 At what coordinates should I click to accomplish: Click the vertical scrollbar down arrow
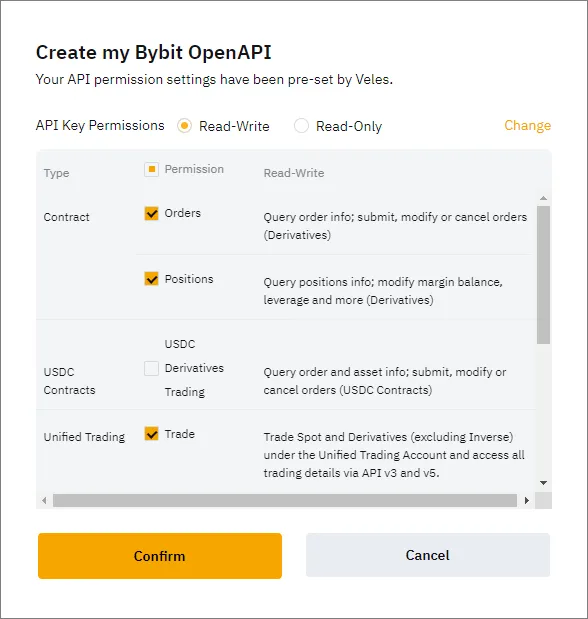[543, 483]
